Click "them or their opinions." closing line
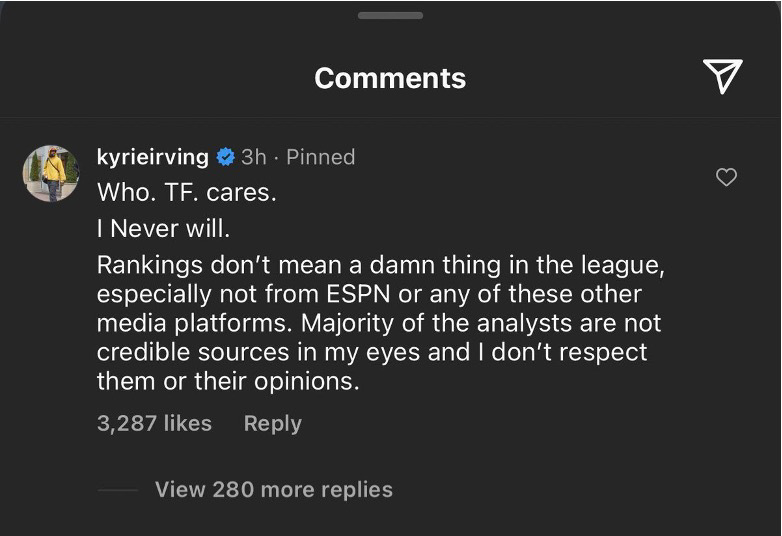782x536 pixels. point(227,381)
